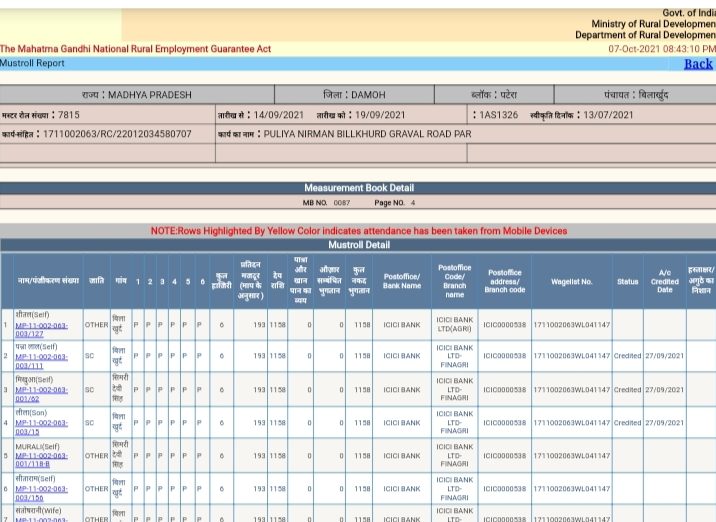Click the Mustroll Detail header bar
Image resolution: width=716 pixels, height=522 pixels.
click(x=359, y=245)
